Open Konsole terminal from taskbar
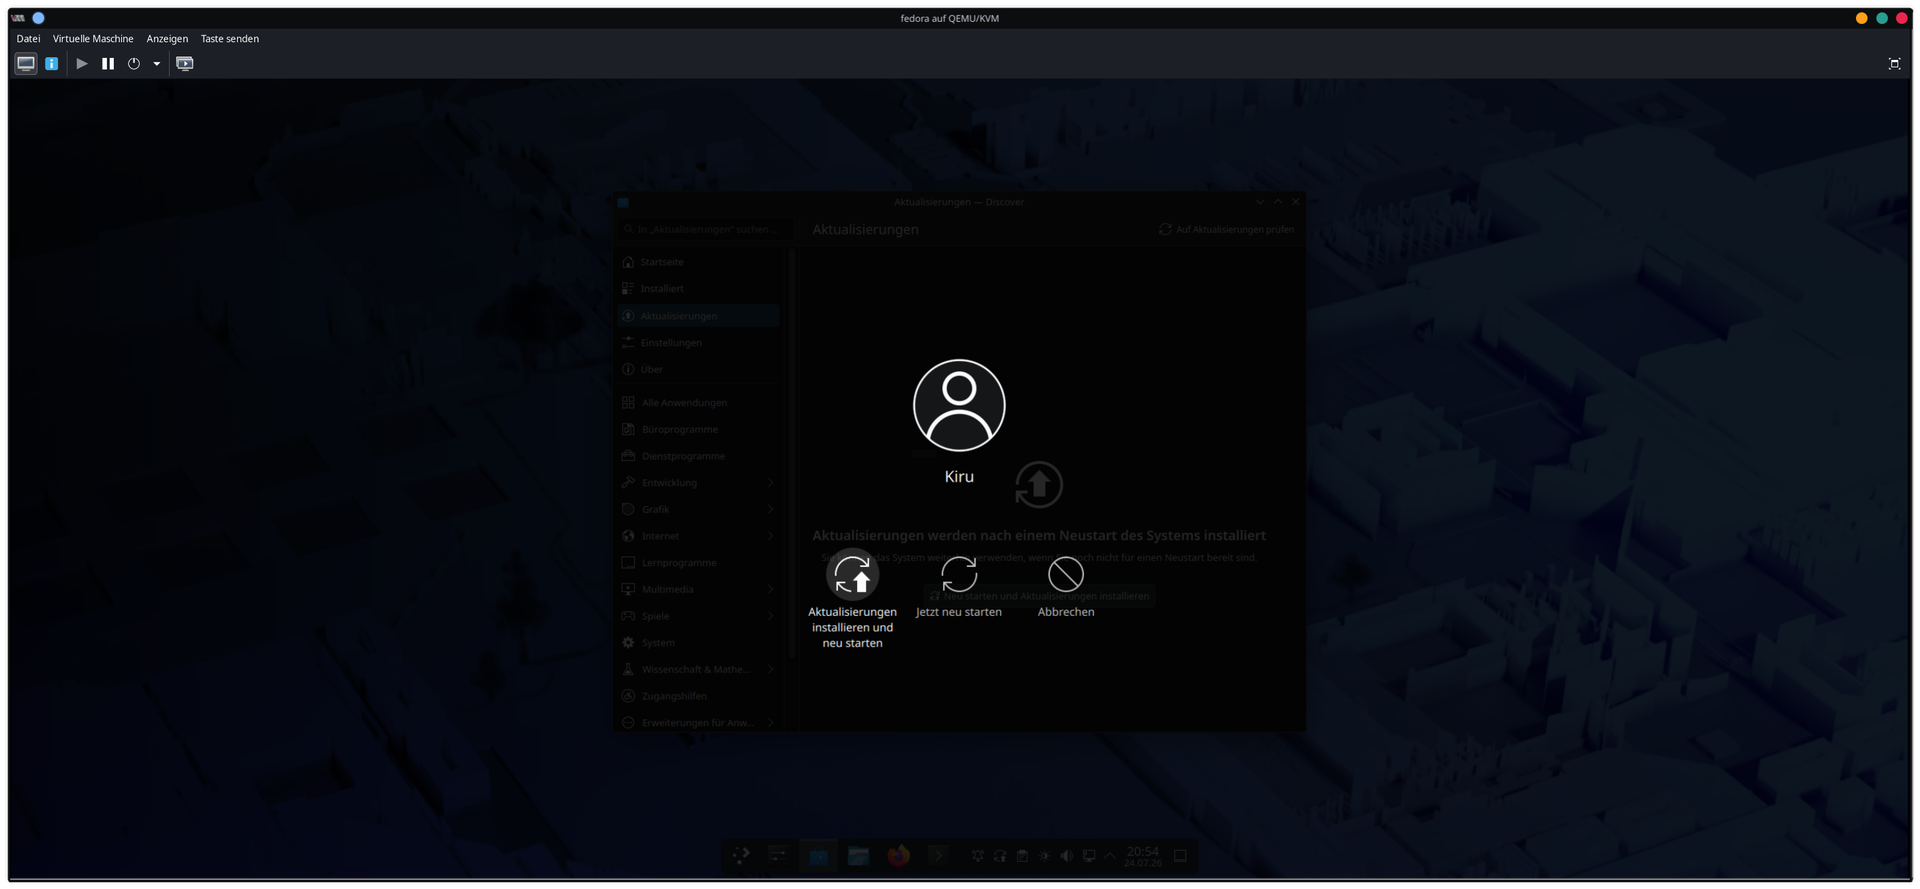 (x=938, y=856)
